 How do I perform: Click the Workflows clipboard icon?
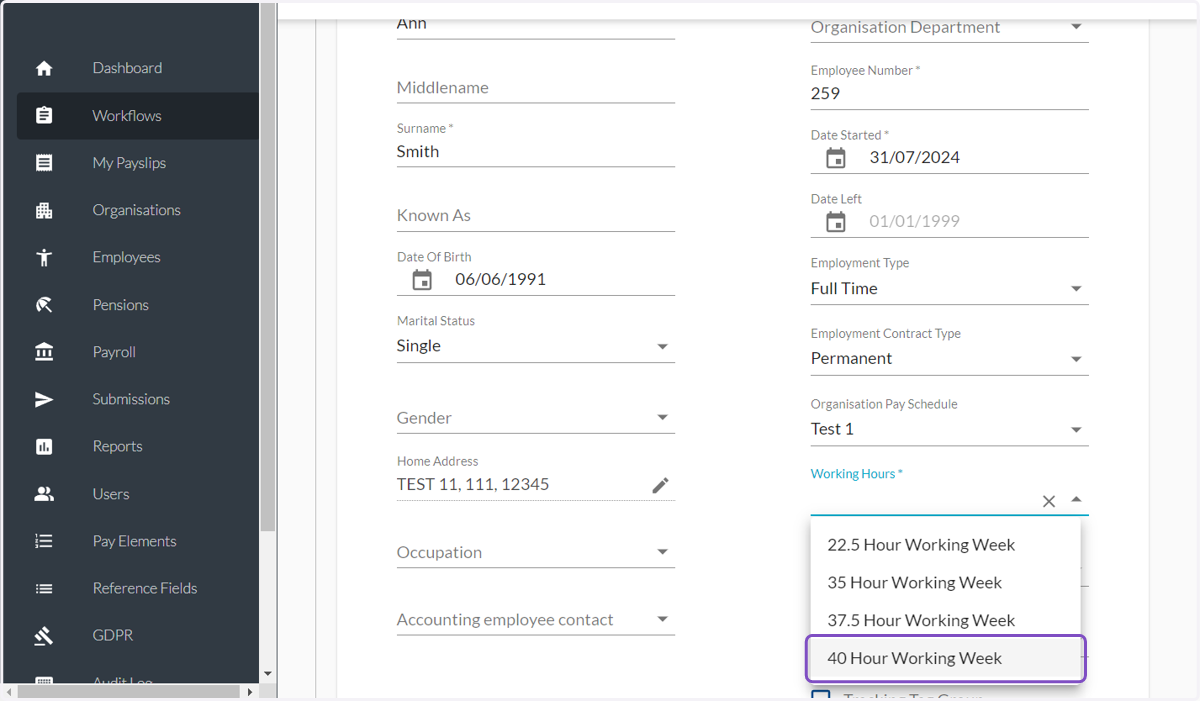(x=44, y=116)
